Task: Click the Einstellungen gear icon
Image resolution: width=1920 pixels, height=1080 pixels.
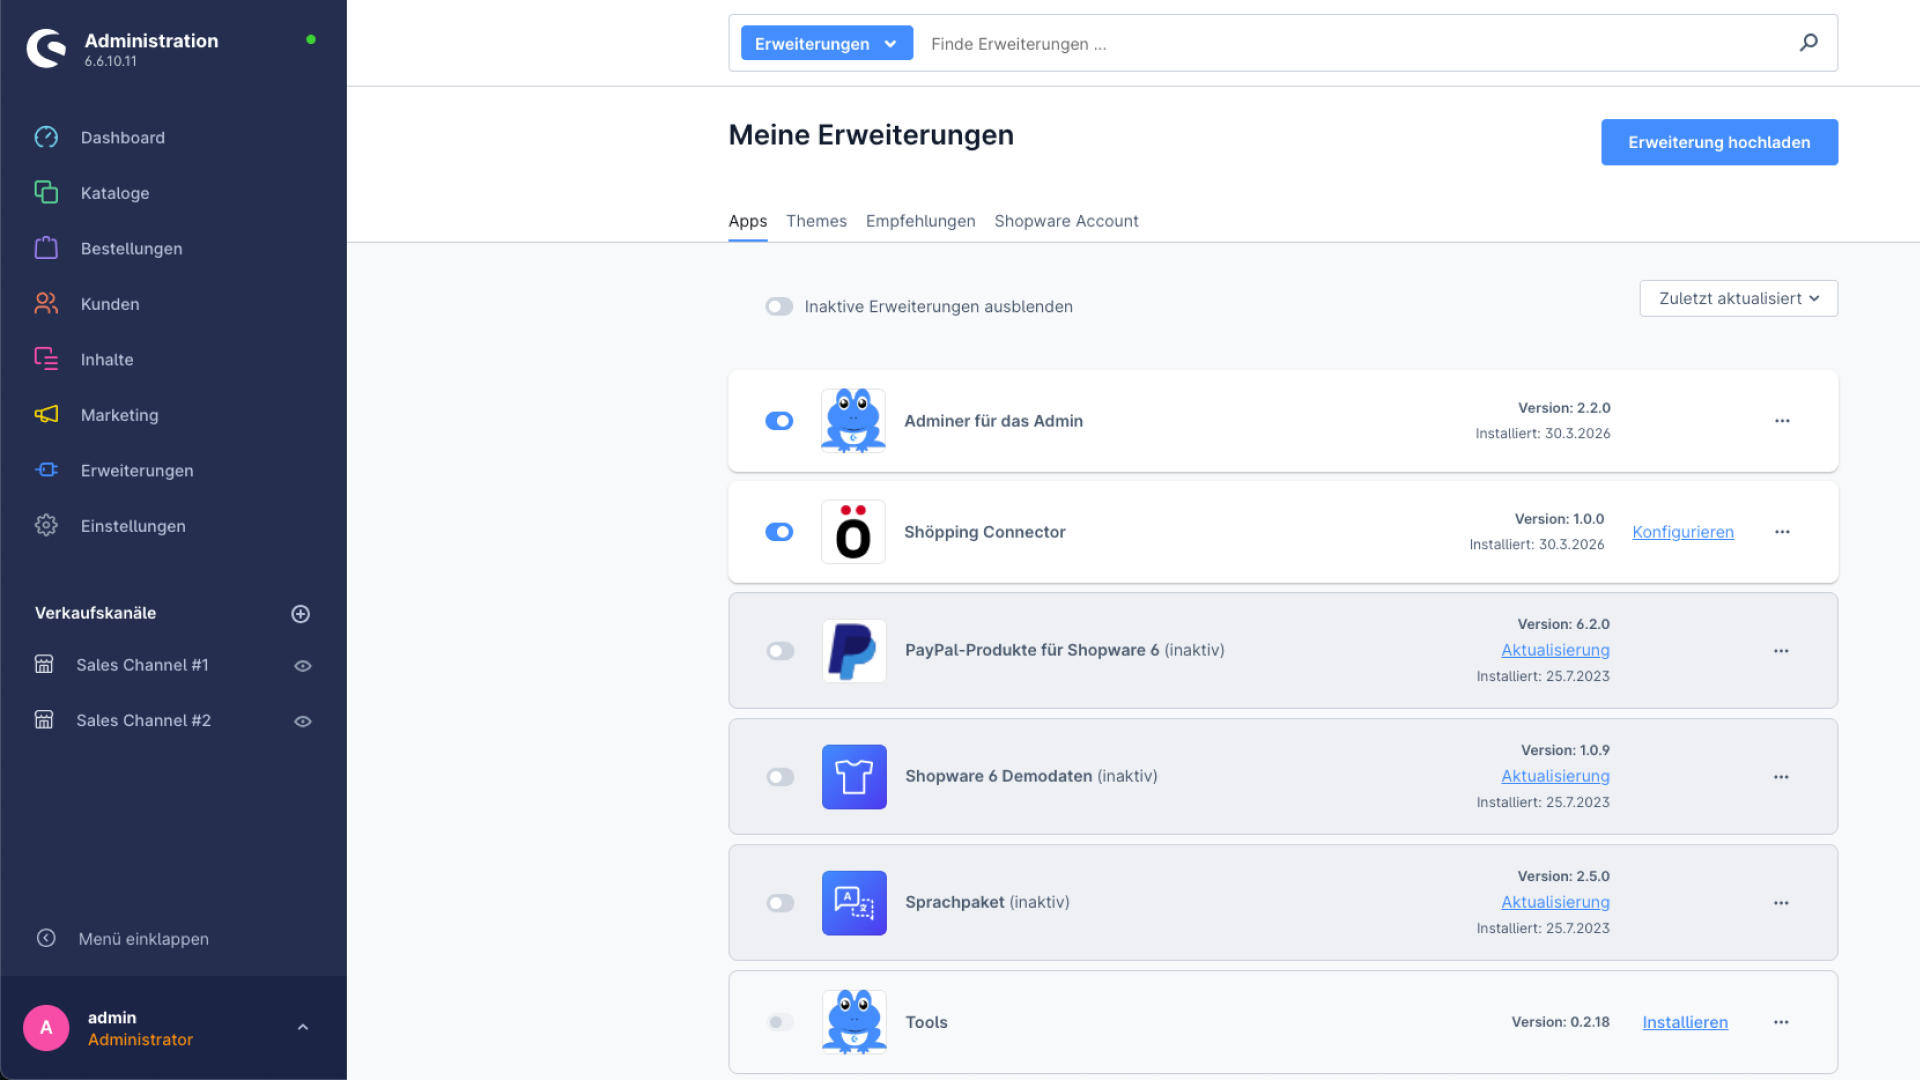Action: click(x=46, y=525)
